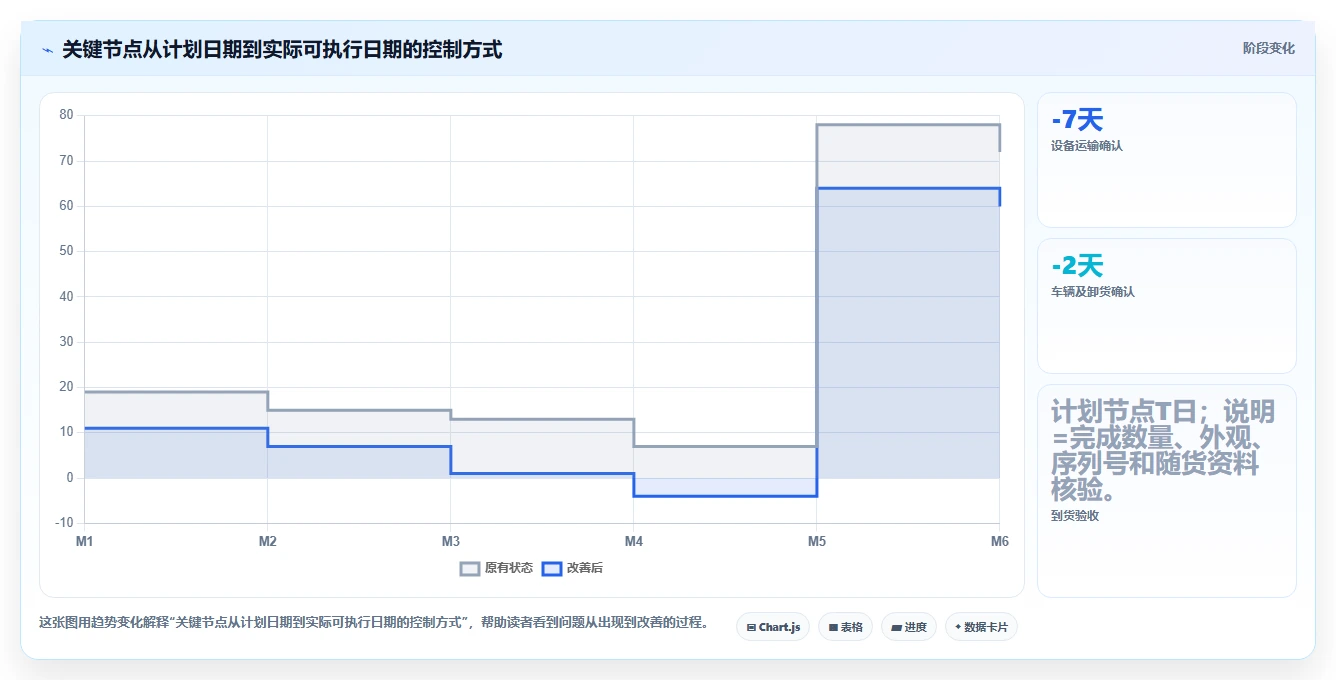The height and width of the screenshot is (680, 1336).
Task: Click the chart explanation caption below the graph
Action: coord(374,622)
